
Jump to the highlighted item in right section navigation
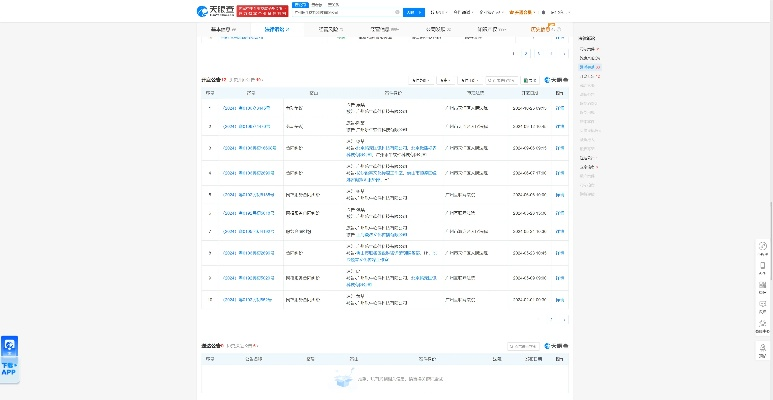pyautogui.click(x=590, y=67)
